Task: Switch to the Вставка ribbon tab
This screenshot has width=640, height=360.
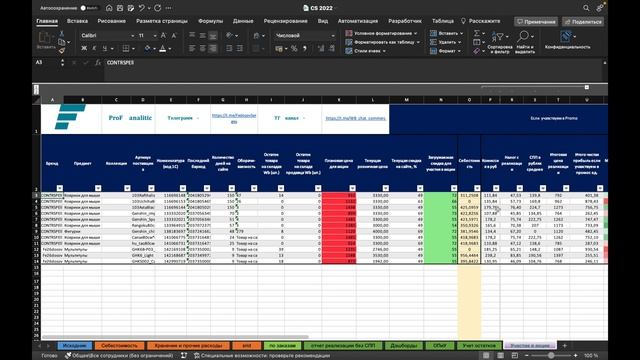Action: point(77,21)
